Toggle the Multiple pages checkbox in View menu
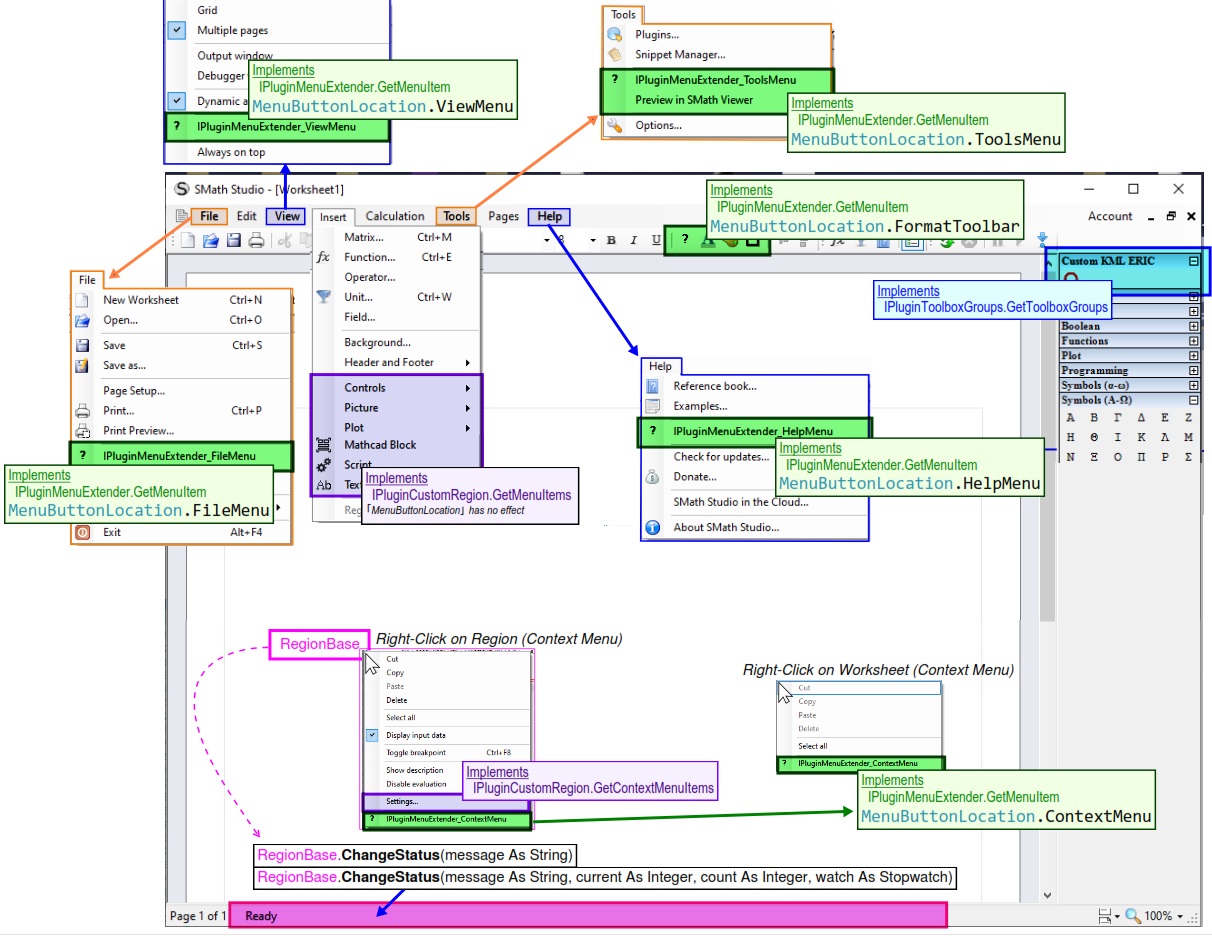Screen dimensions: 1212x936 [176, 30]
